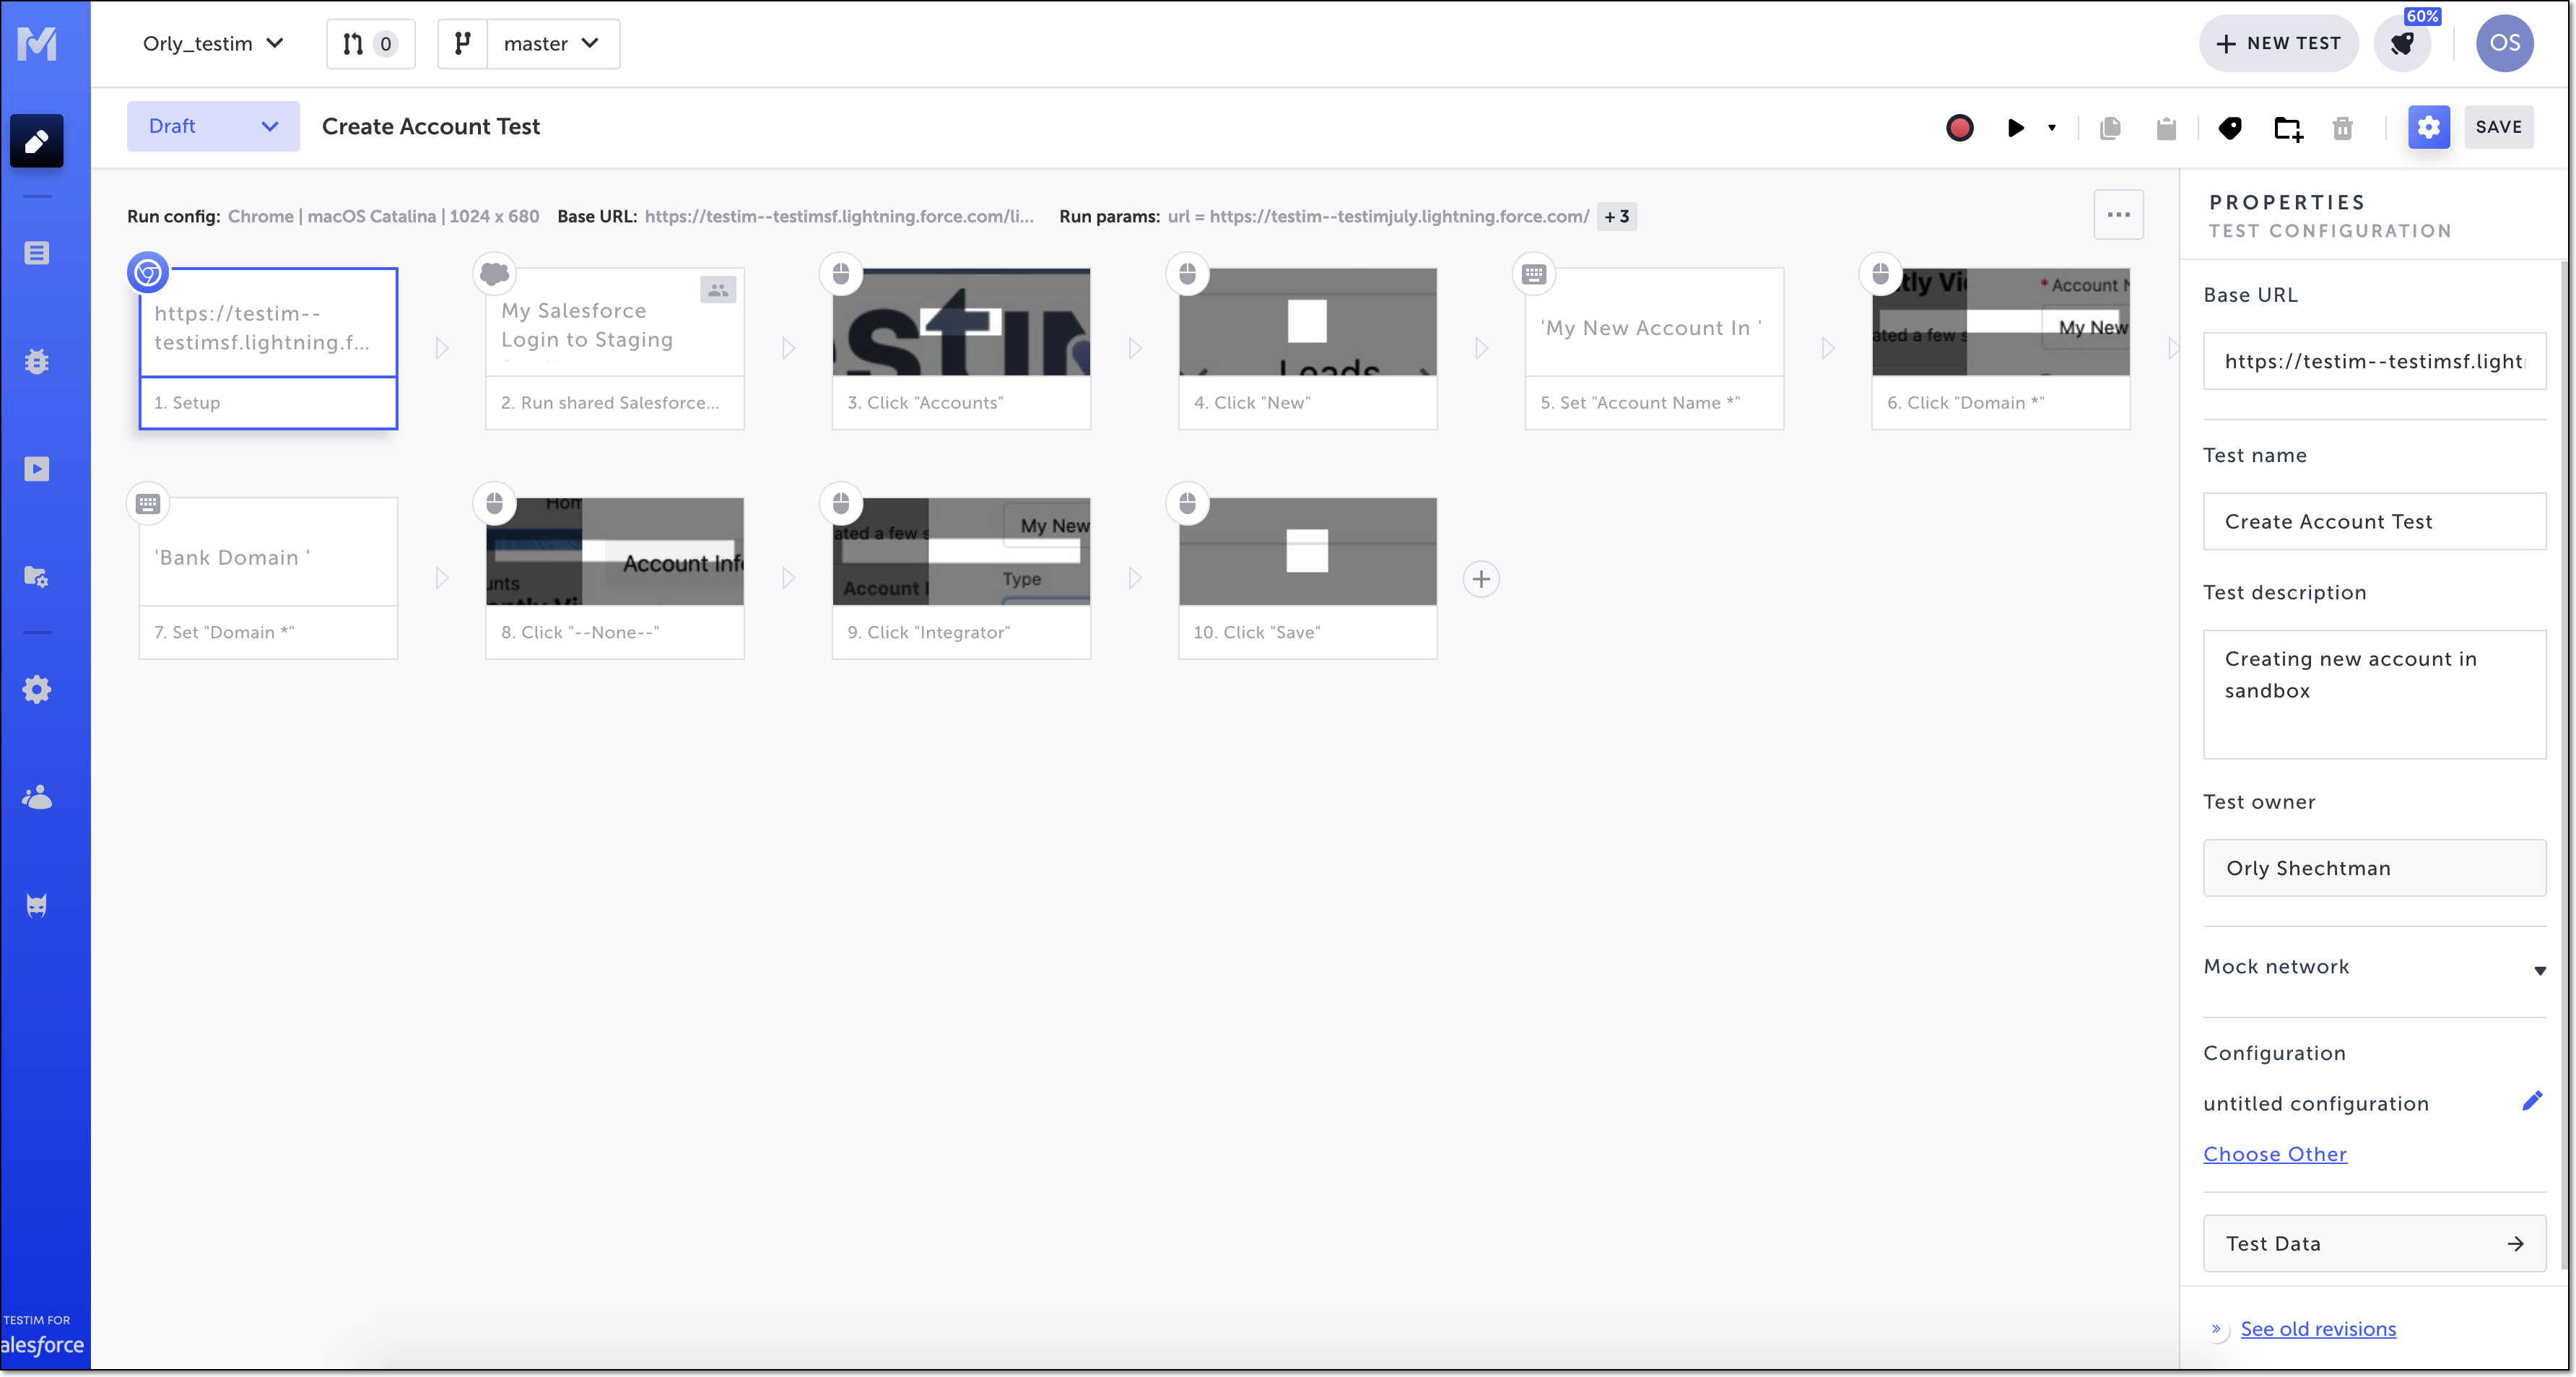The height and width of the screenshot is (1377, 2576).
Task: Select step 2 Run shared Salesforce card
Action: 615,348
